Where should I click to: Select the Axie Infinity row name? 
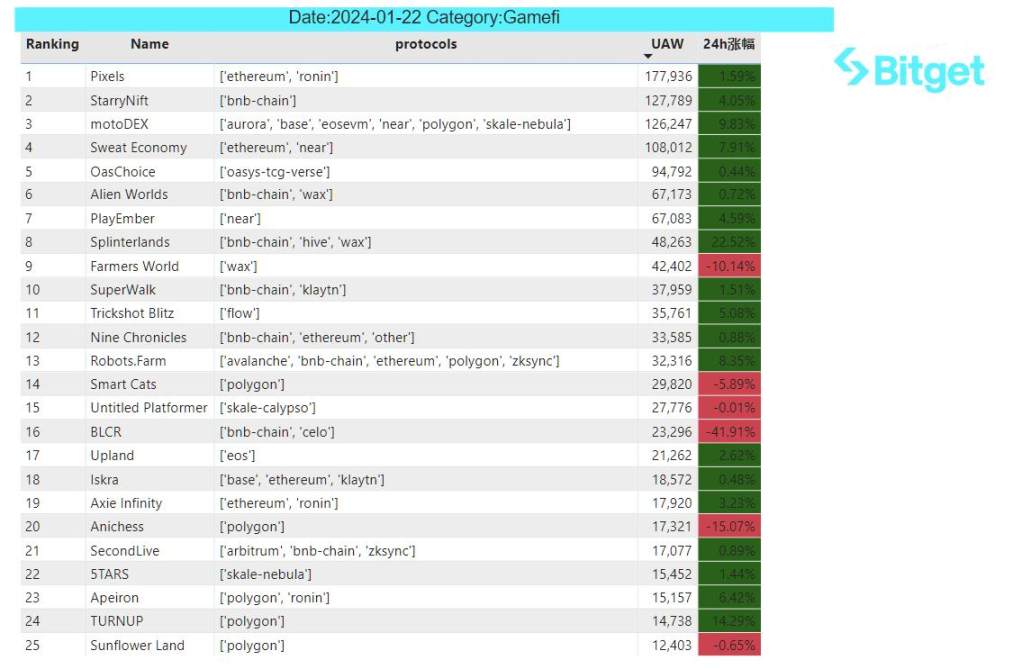coord(126,503)
